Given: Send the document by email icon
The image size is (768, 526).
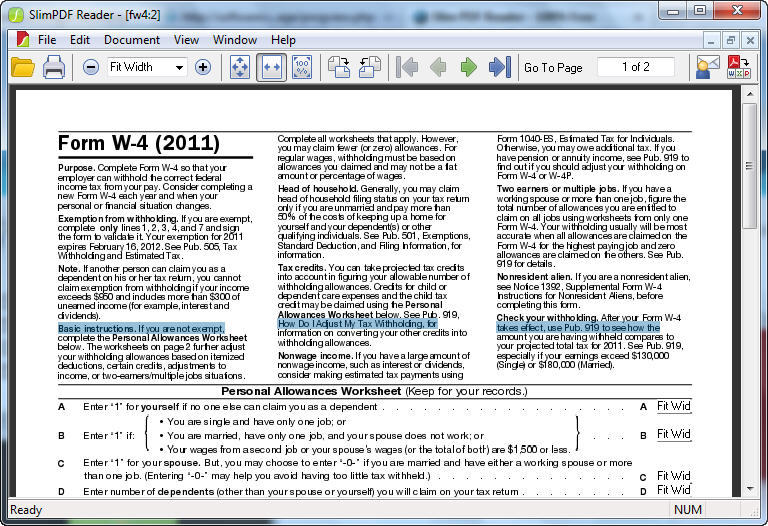Looking at the screenshot, I should click(x=707, y=67).
